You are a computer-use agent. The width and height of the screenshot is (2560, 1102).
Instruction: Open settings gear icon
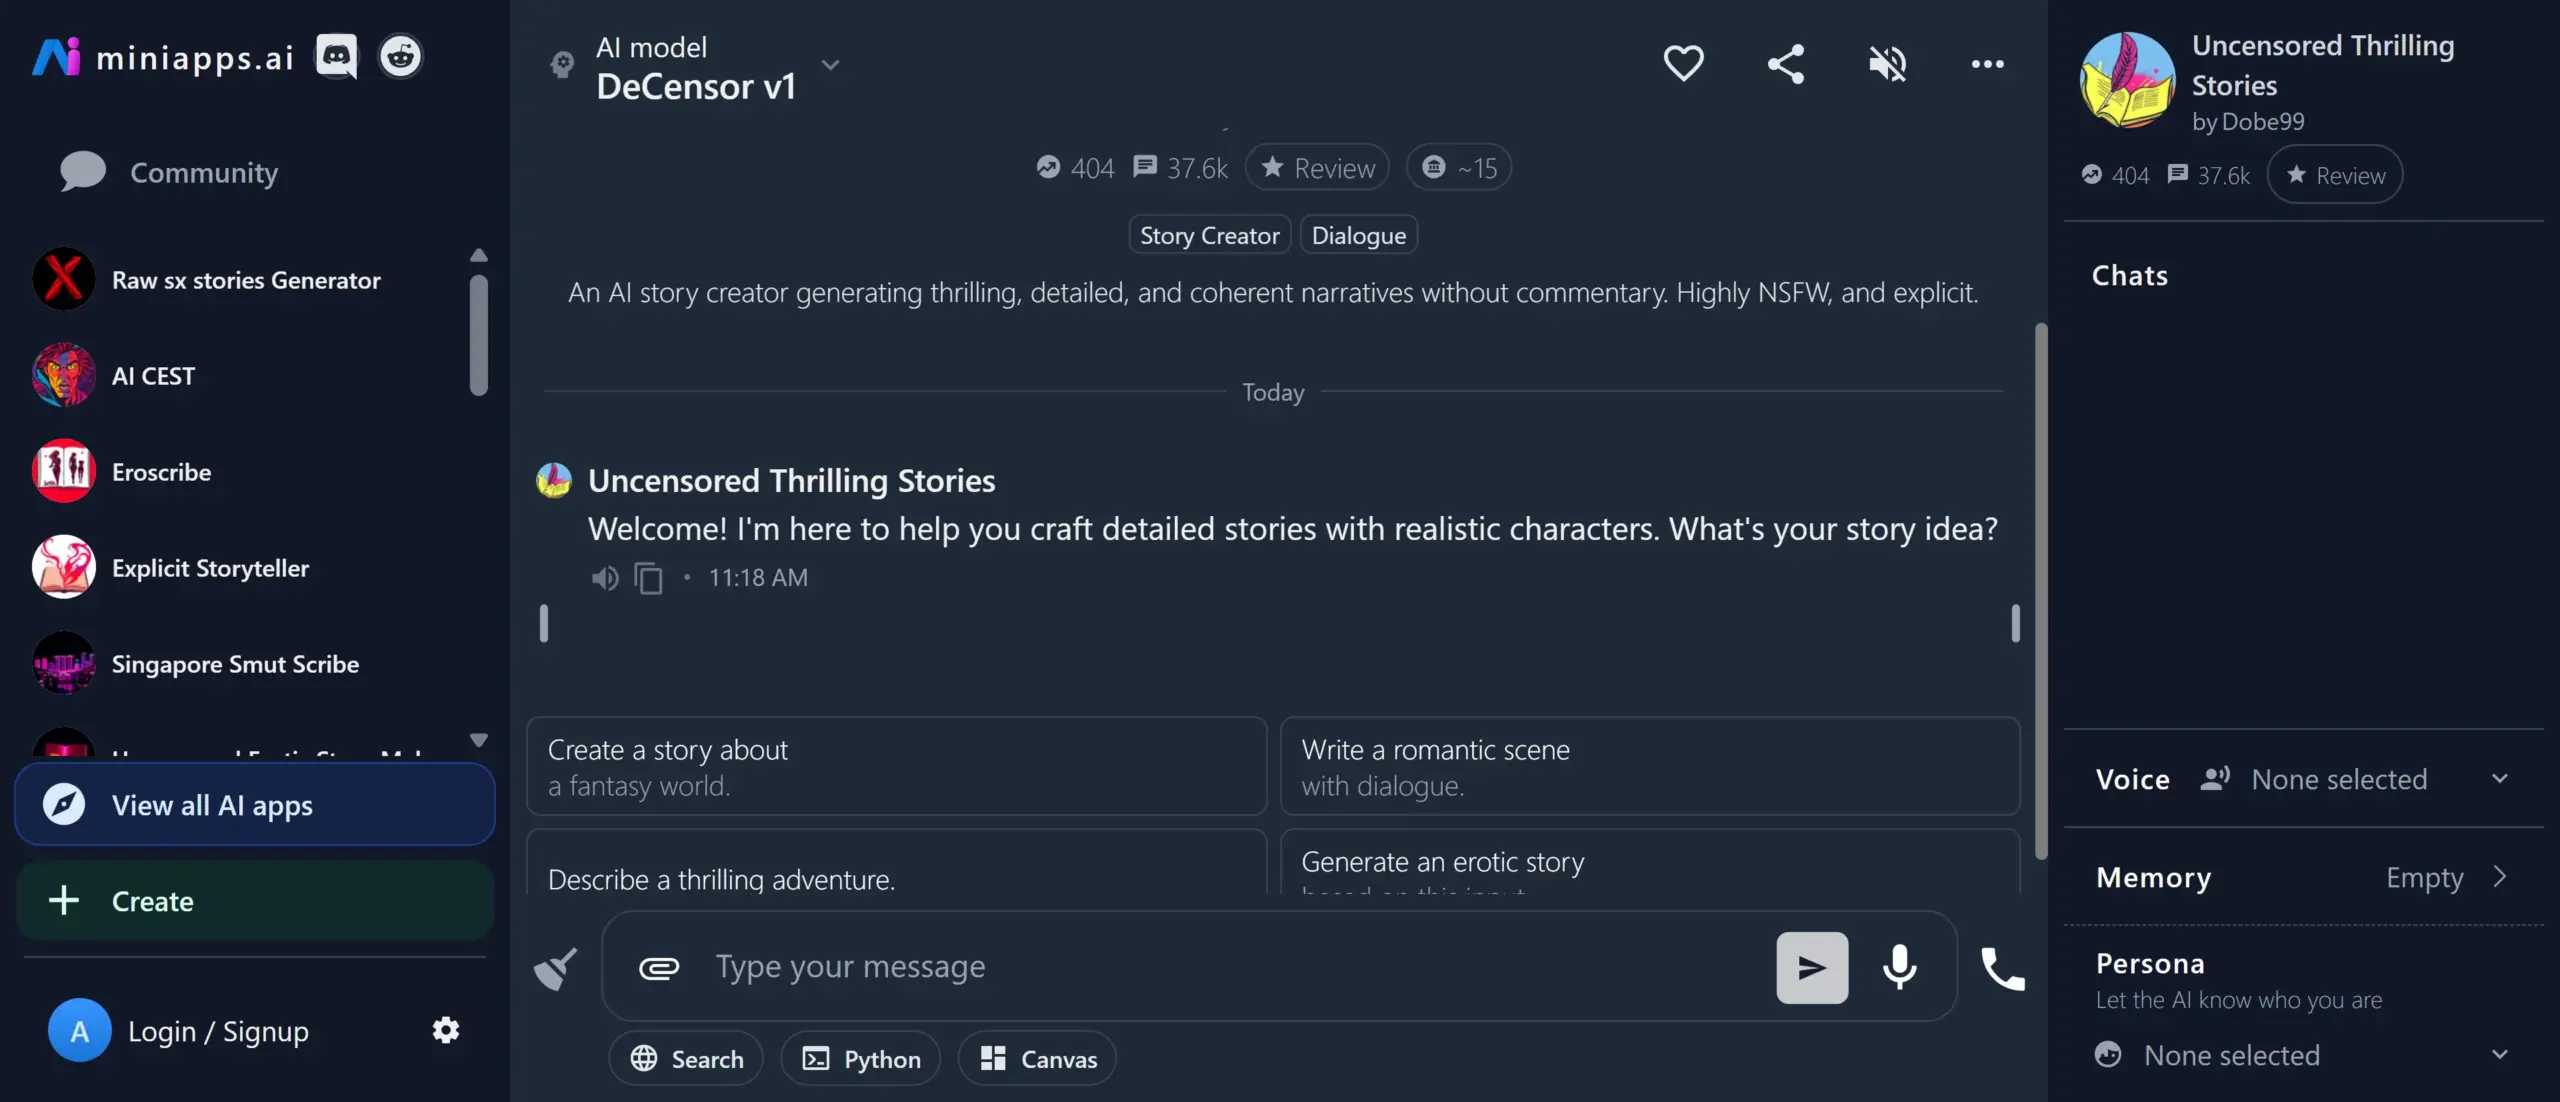point(445,1030)
